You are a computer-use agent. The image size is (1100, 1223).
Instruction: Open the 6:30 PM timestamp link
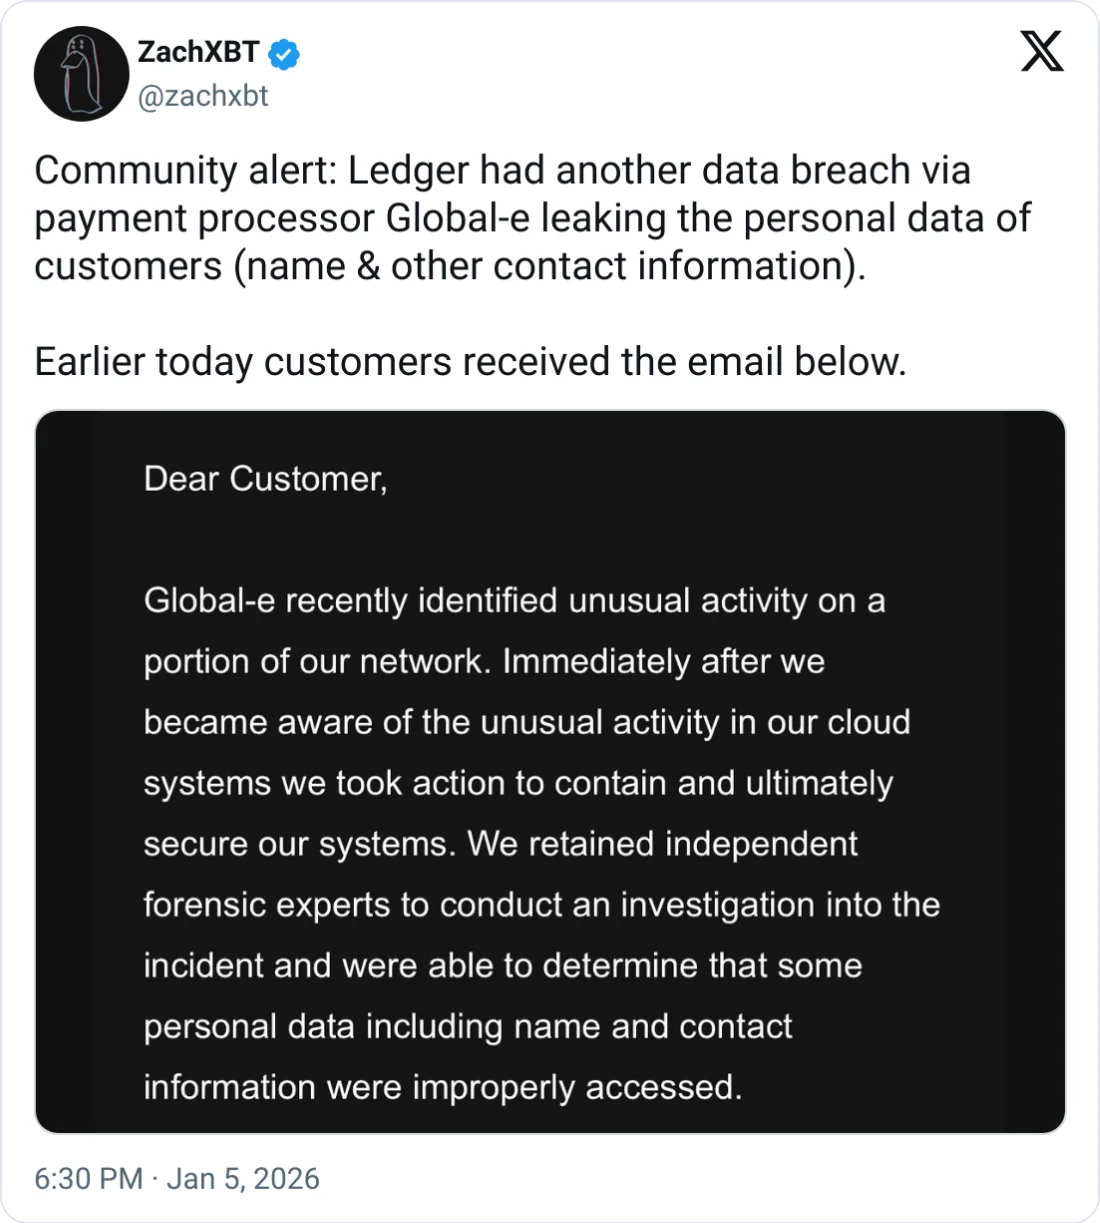88,1178
